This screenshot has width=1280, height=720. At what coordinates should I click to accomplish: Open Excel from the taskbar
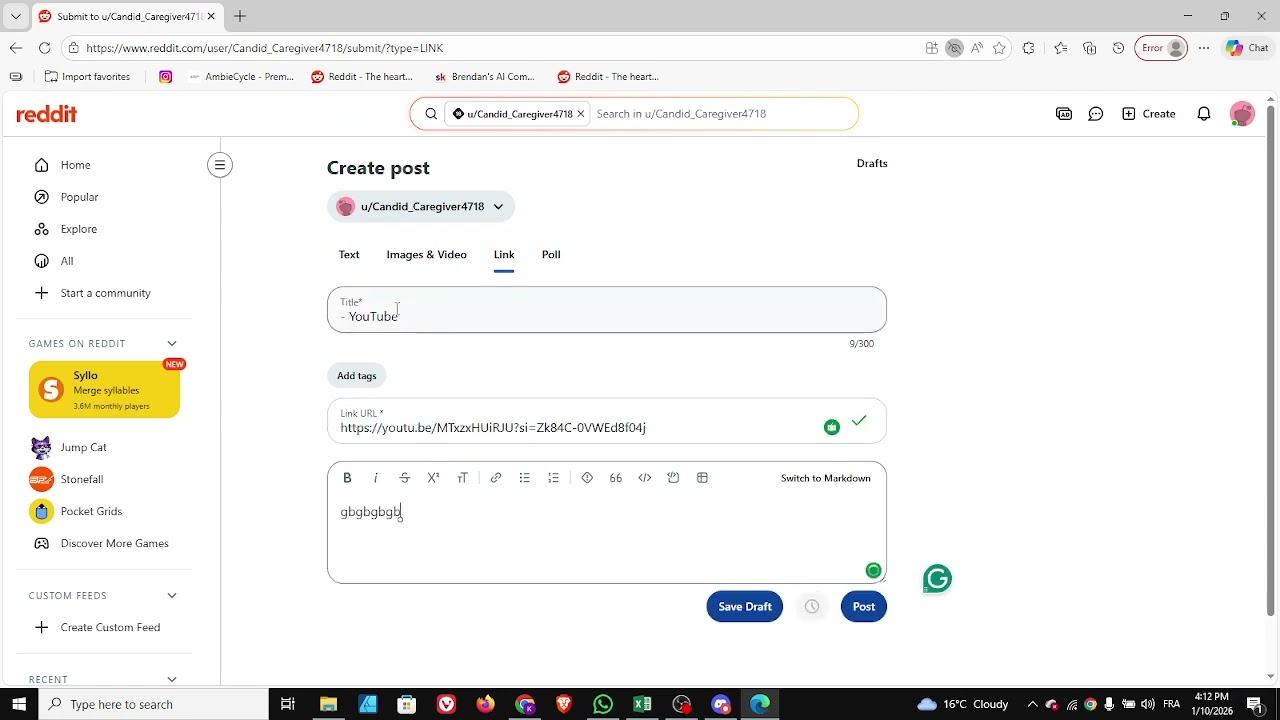642,704
